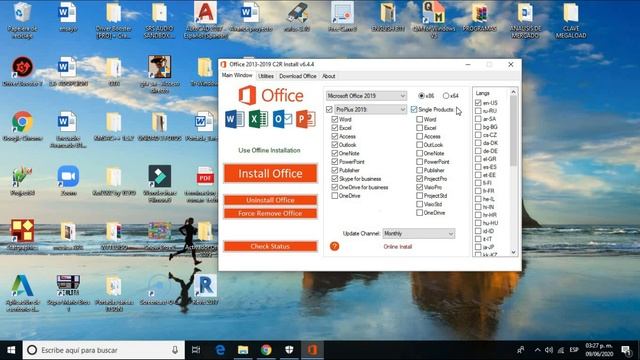The height and width of the screenshot is (360, 640).
Task: Toggle the Single Products checkbox
Action: click(x=414, y=109)
